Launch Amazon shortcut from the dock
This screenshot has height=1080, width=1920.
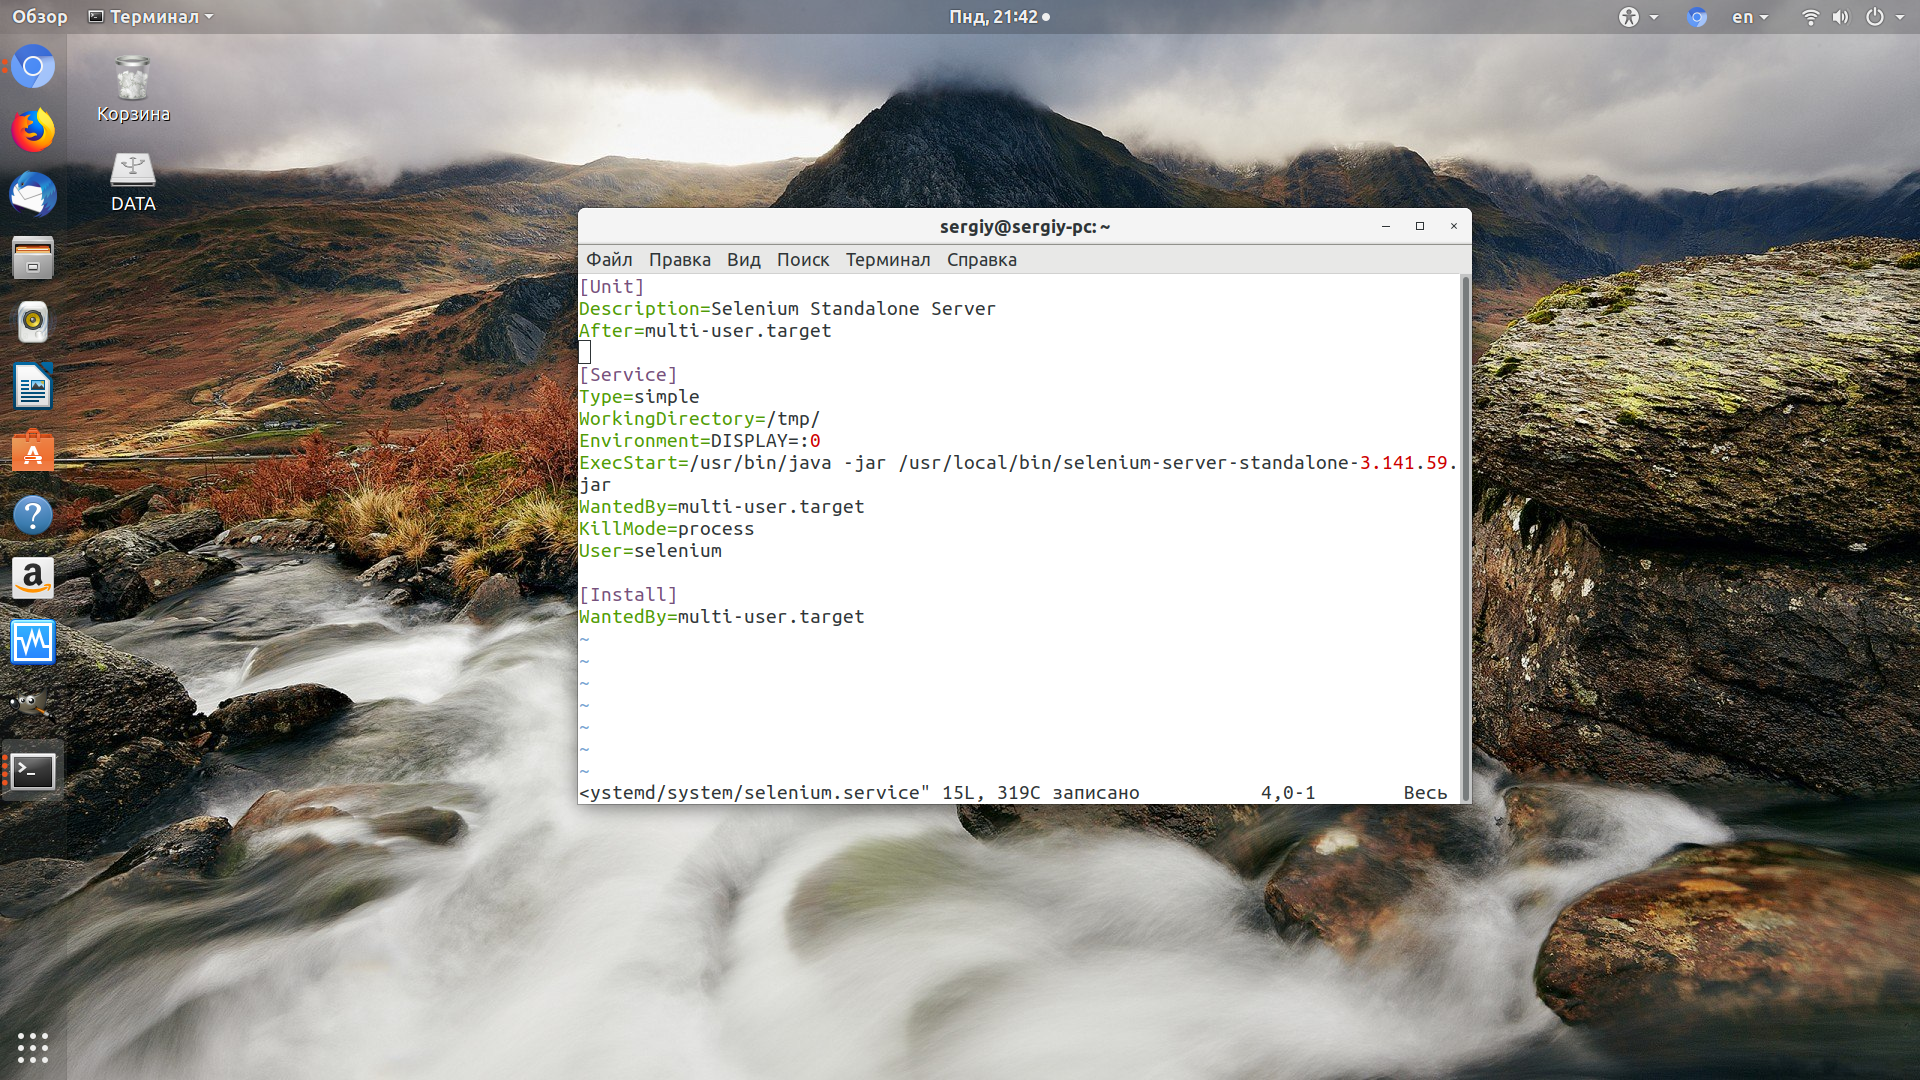pos(33,578)
